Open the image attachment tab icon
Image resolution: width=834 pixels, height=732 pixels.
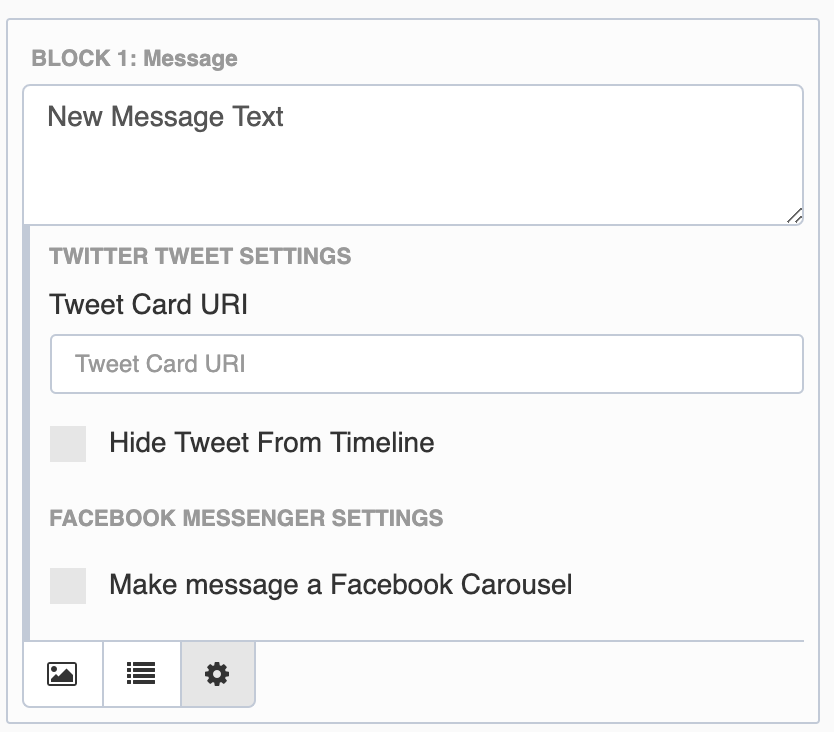pos(62,674)
